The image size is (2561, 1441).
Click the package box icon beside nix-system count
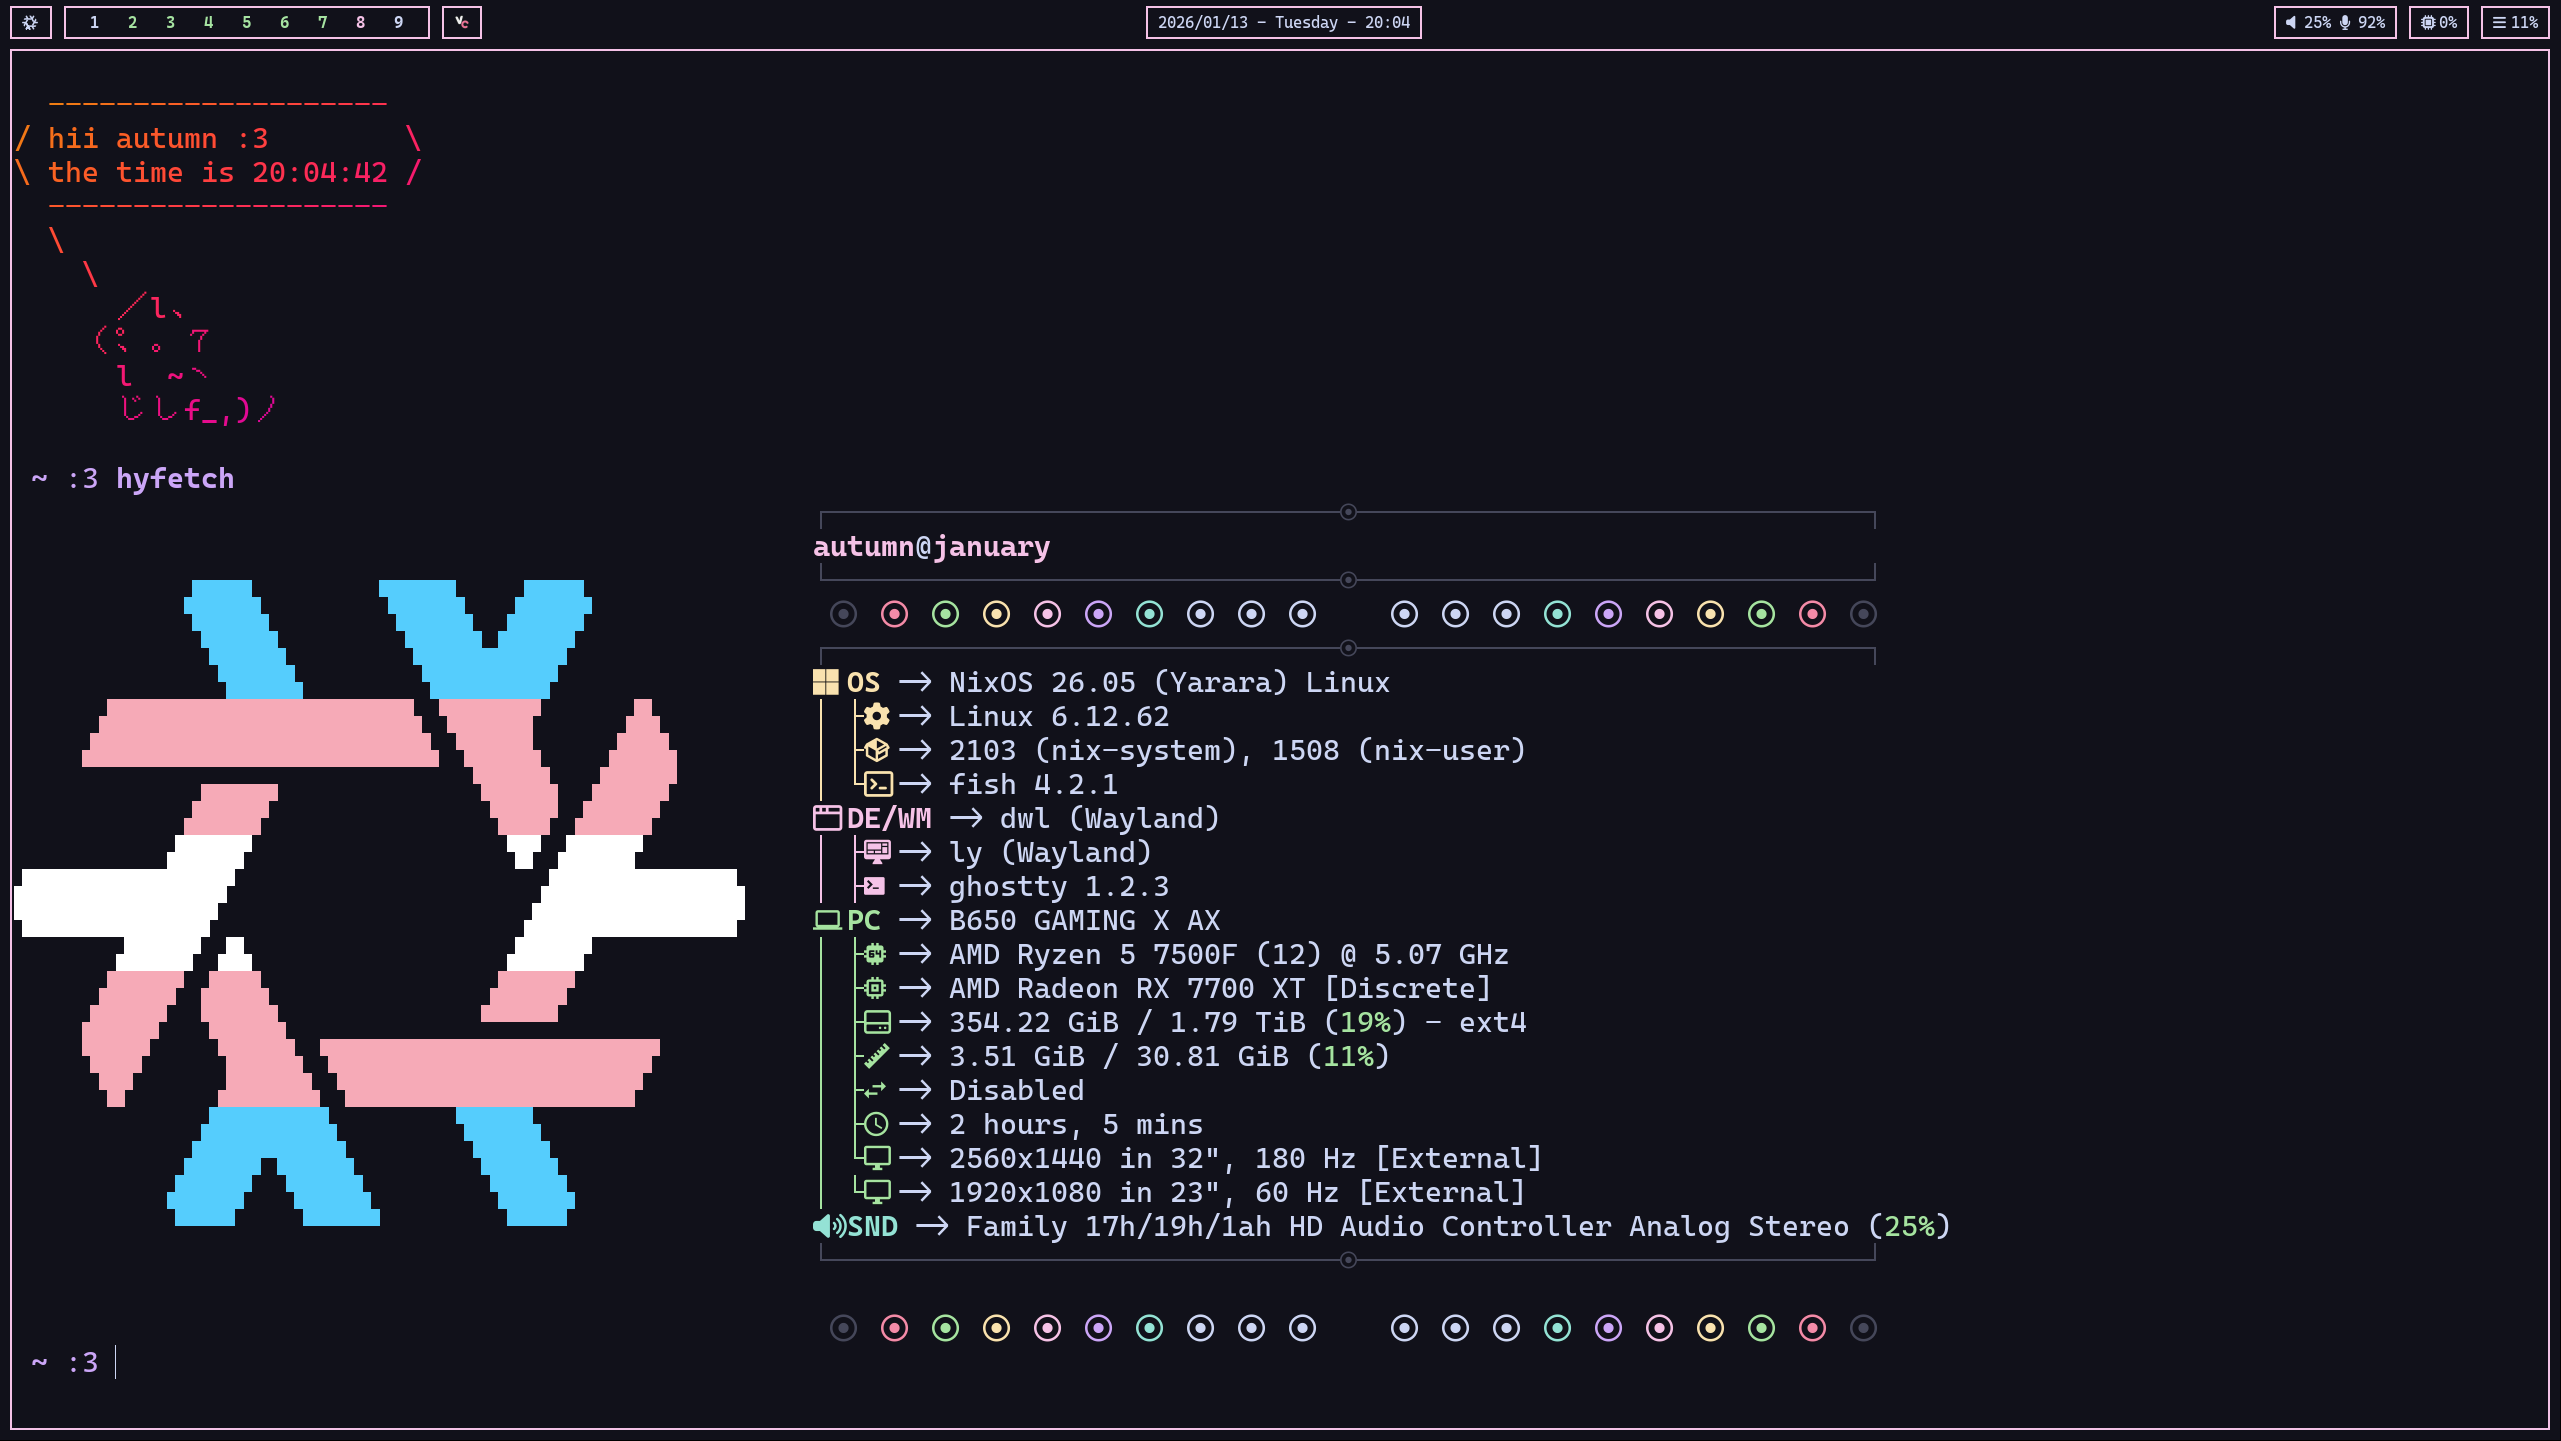click(877, 751)
